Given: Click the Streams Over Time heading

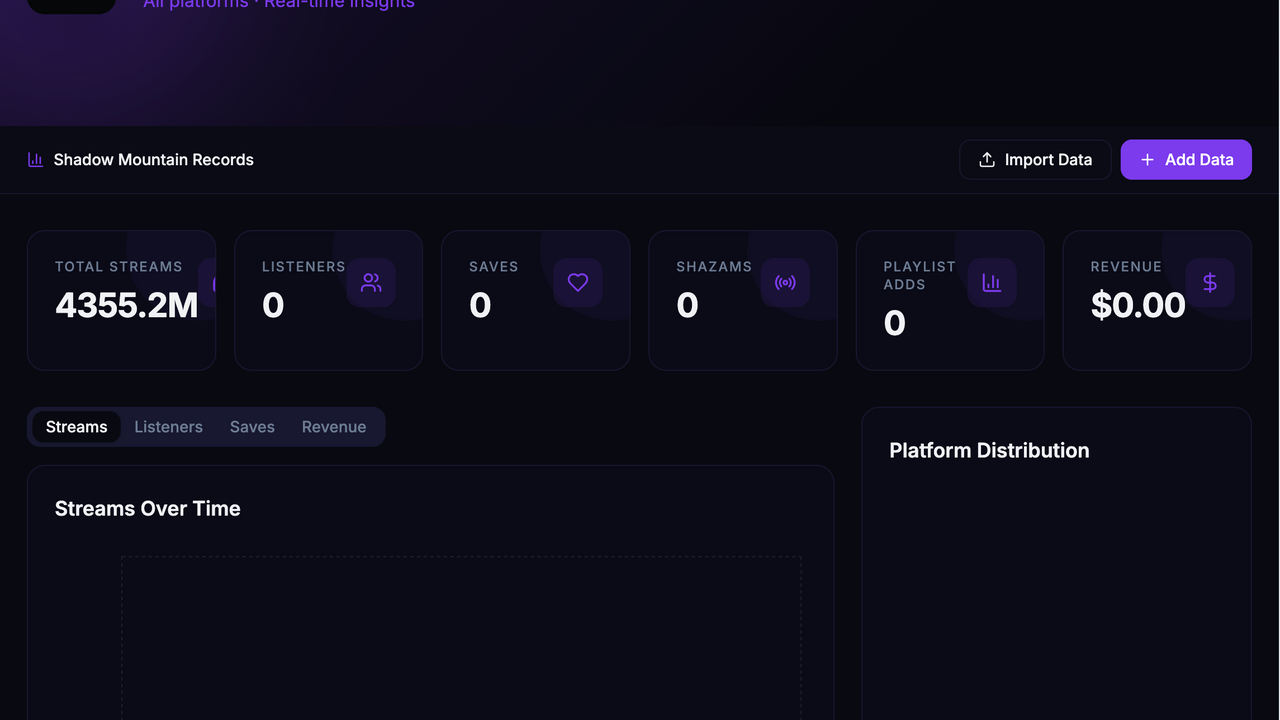Looking at the screenshot, I should (148, 508).
